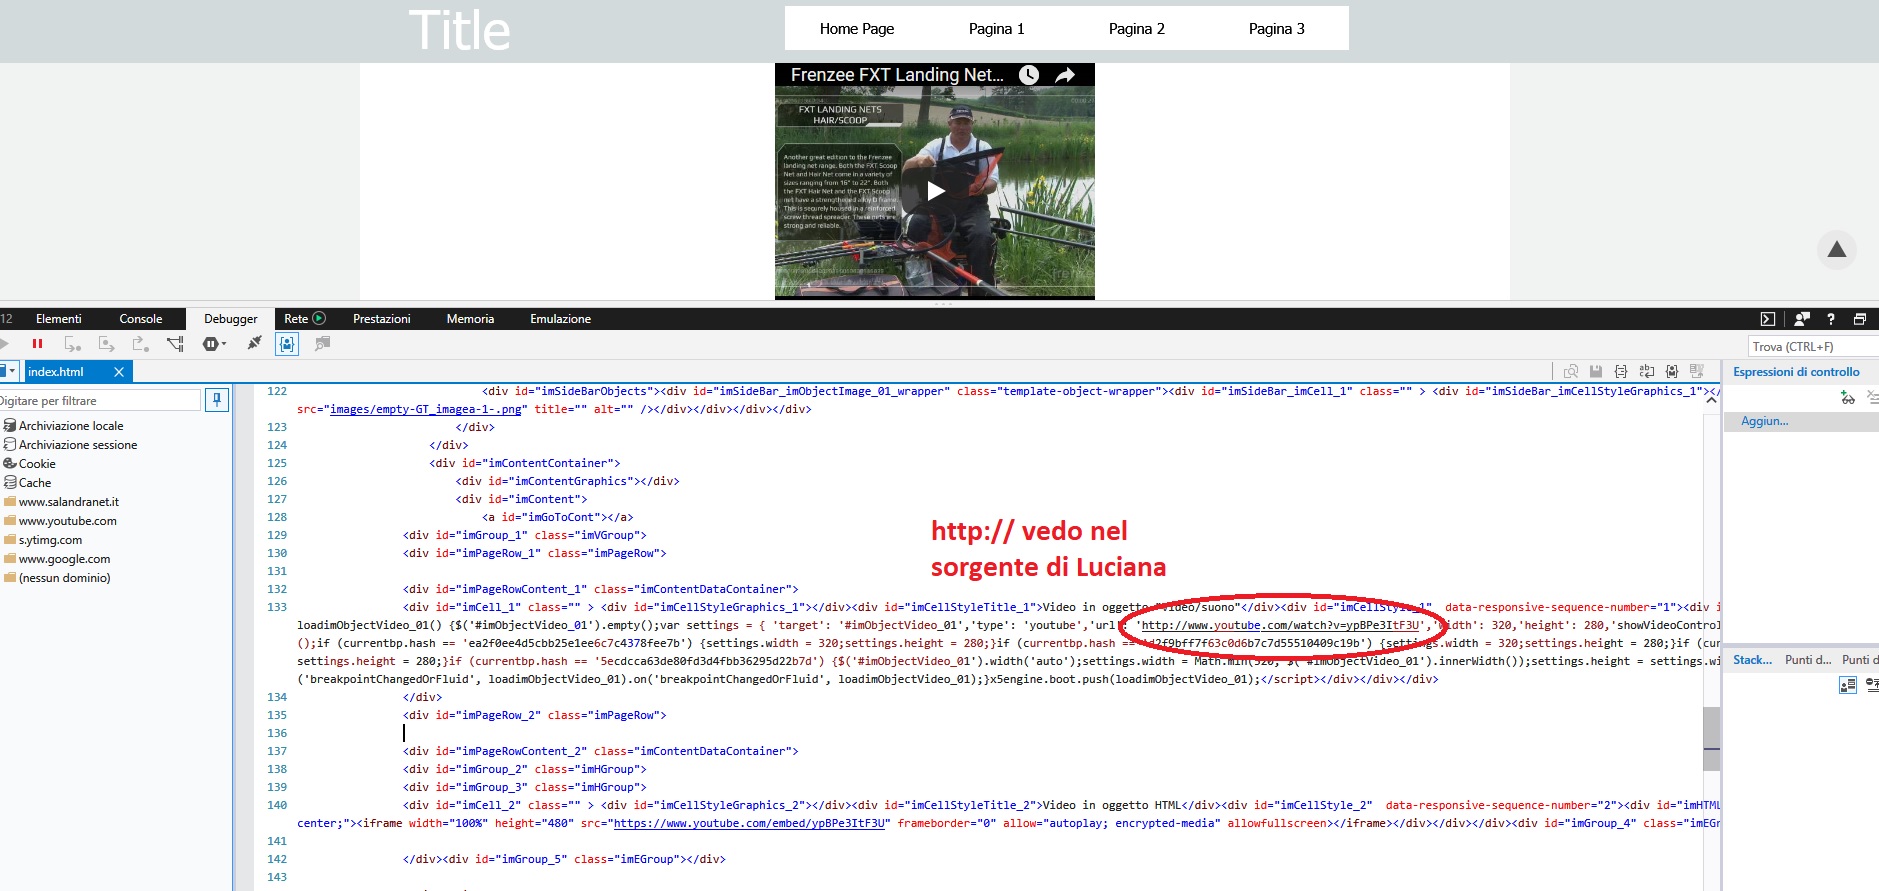
Task: Click the save file floppy icon
Action: [x=1596, y=371]
